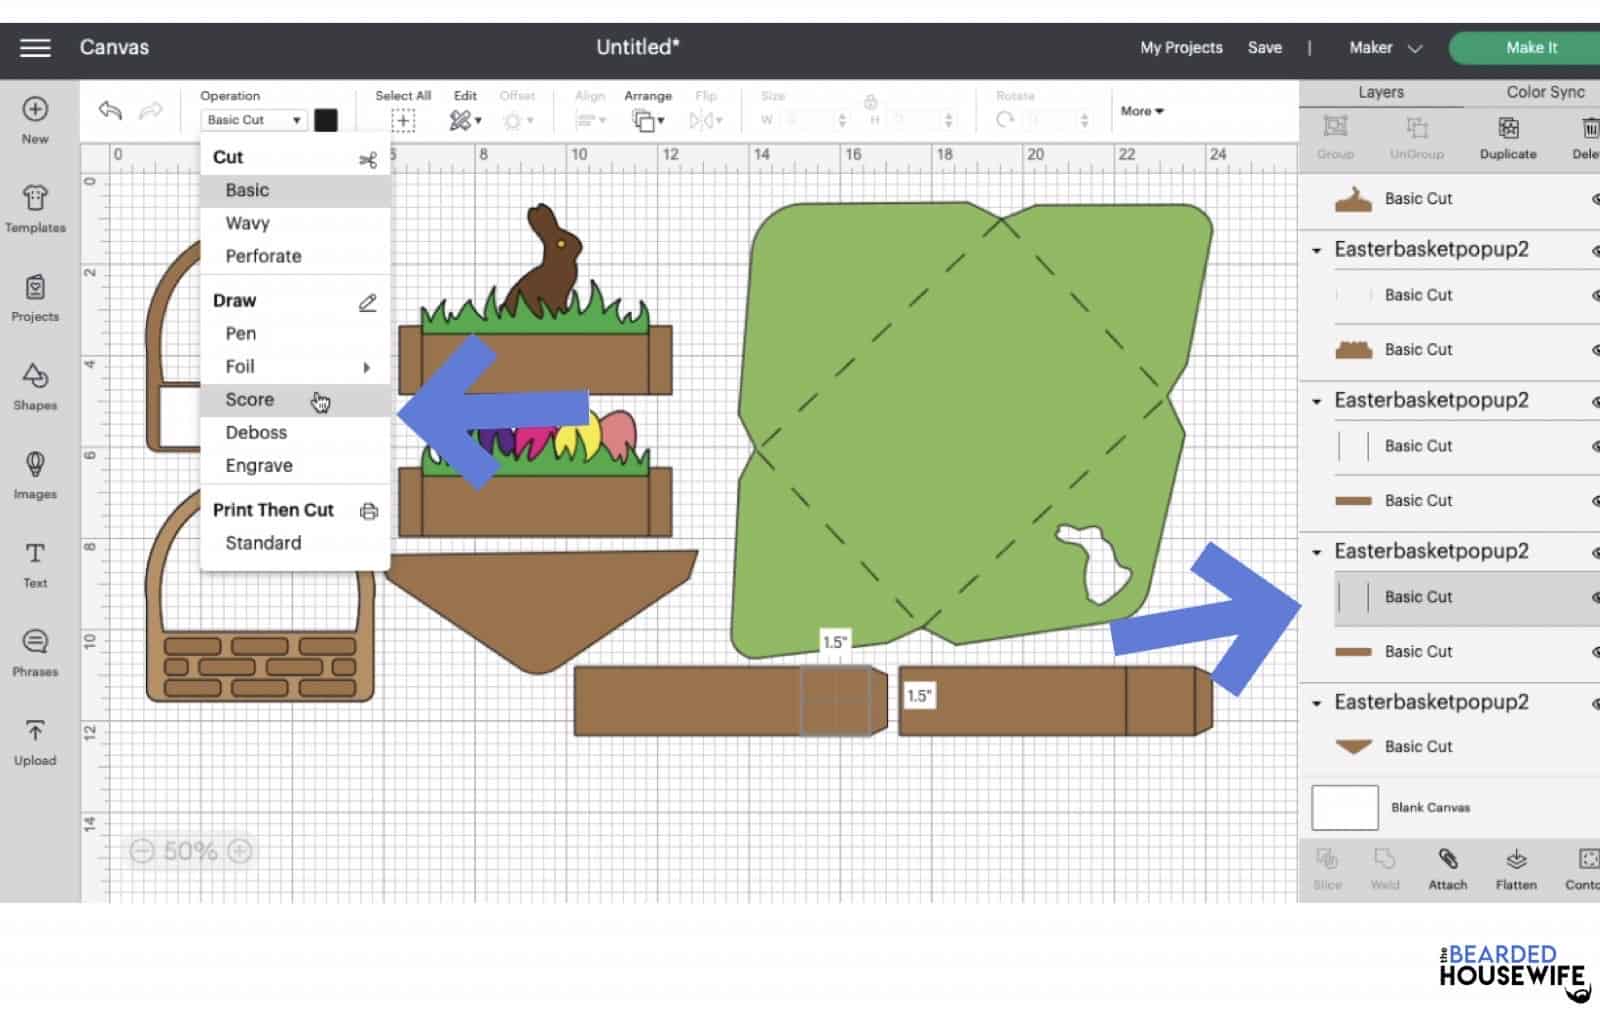This screenshot has width=1600, height=1017.
Task: Click the Select All icon
Action: tap(403, 121)
